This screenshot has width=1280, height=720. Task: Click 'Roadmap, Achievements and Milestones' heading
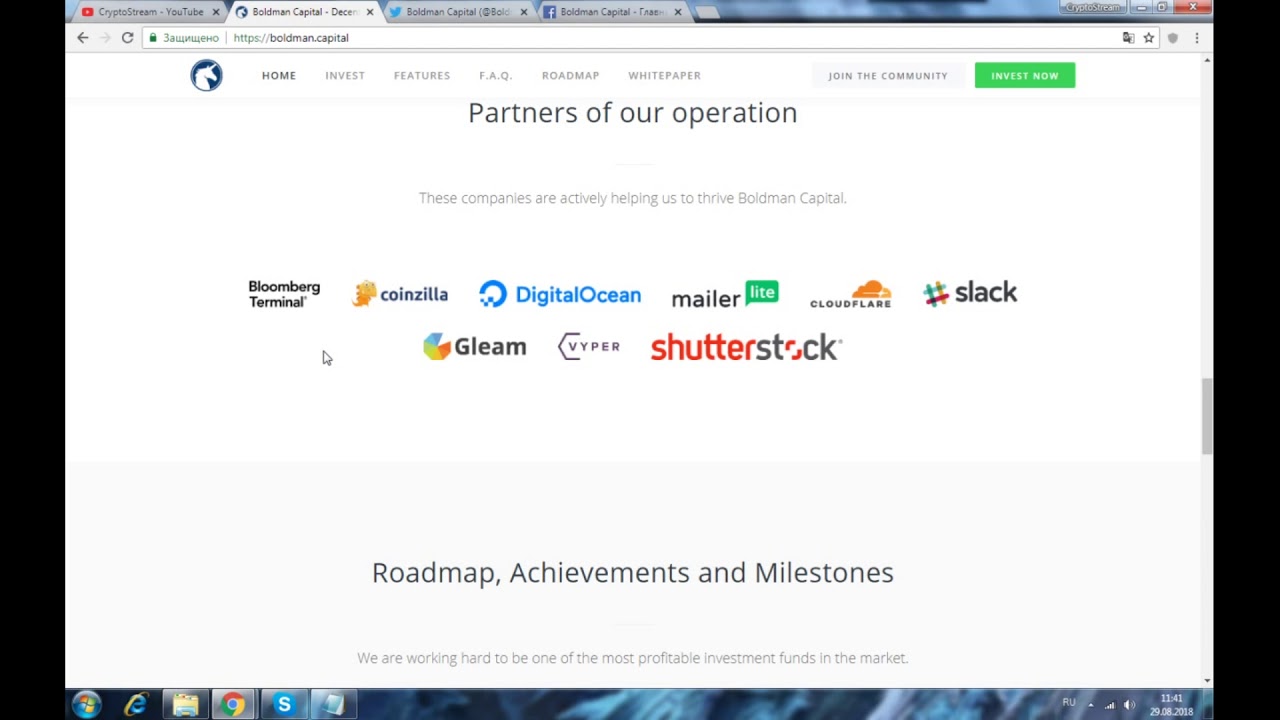coord(633,572)
